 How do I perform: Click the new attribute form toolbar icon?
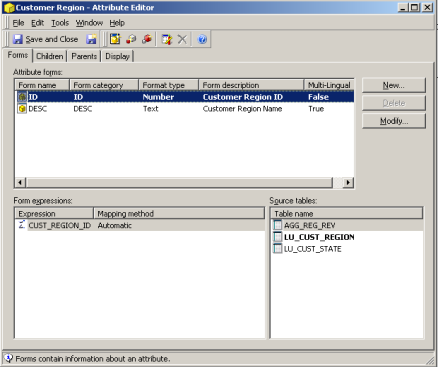click(x=115, y=39)
